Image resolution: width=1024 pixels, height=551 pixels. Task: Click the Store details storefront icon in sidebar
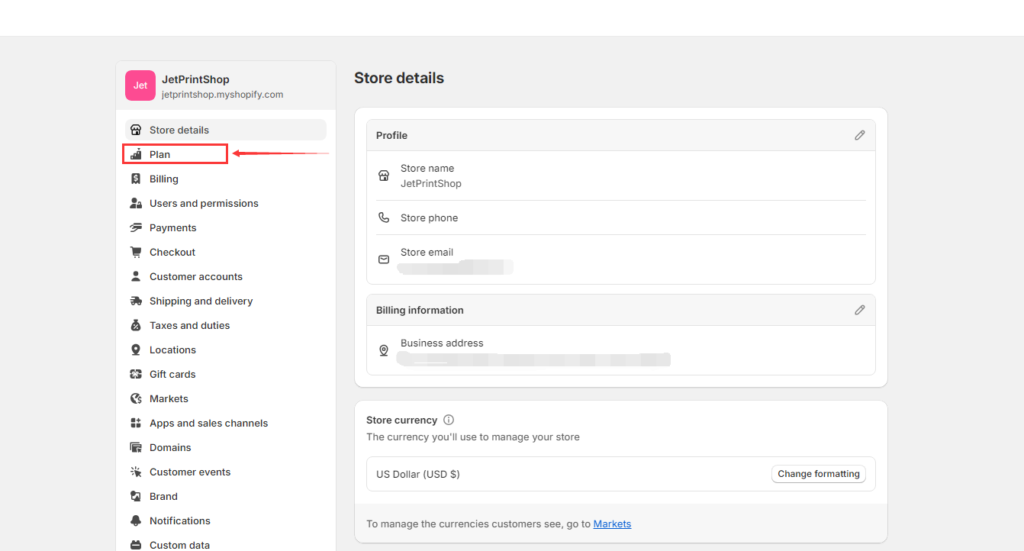click(x=136, y=130)
